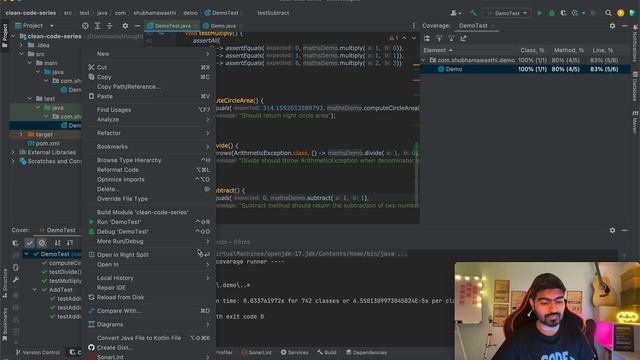Toggle Show Passed tests checkmark button

click(29, 243)
